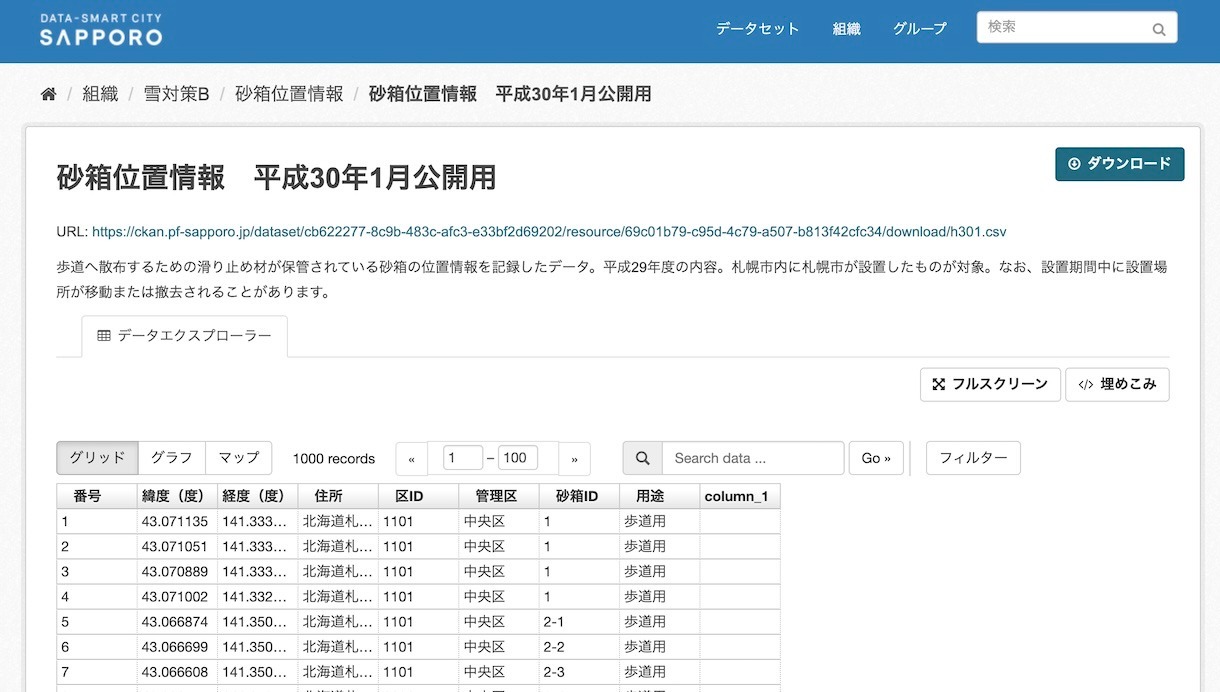Viewport: 1220px width, 692px height.
Task: Go to next page with » button
Action: click(574, 459)
